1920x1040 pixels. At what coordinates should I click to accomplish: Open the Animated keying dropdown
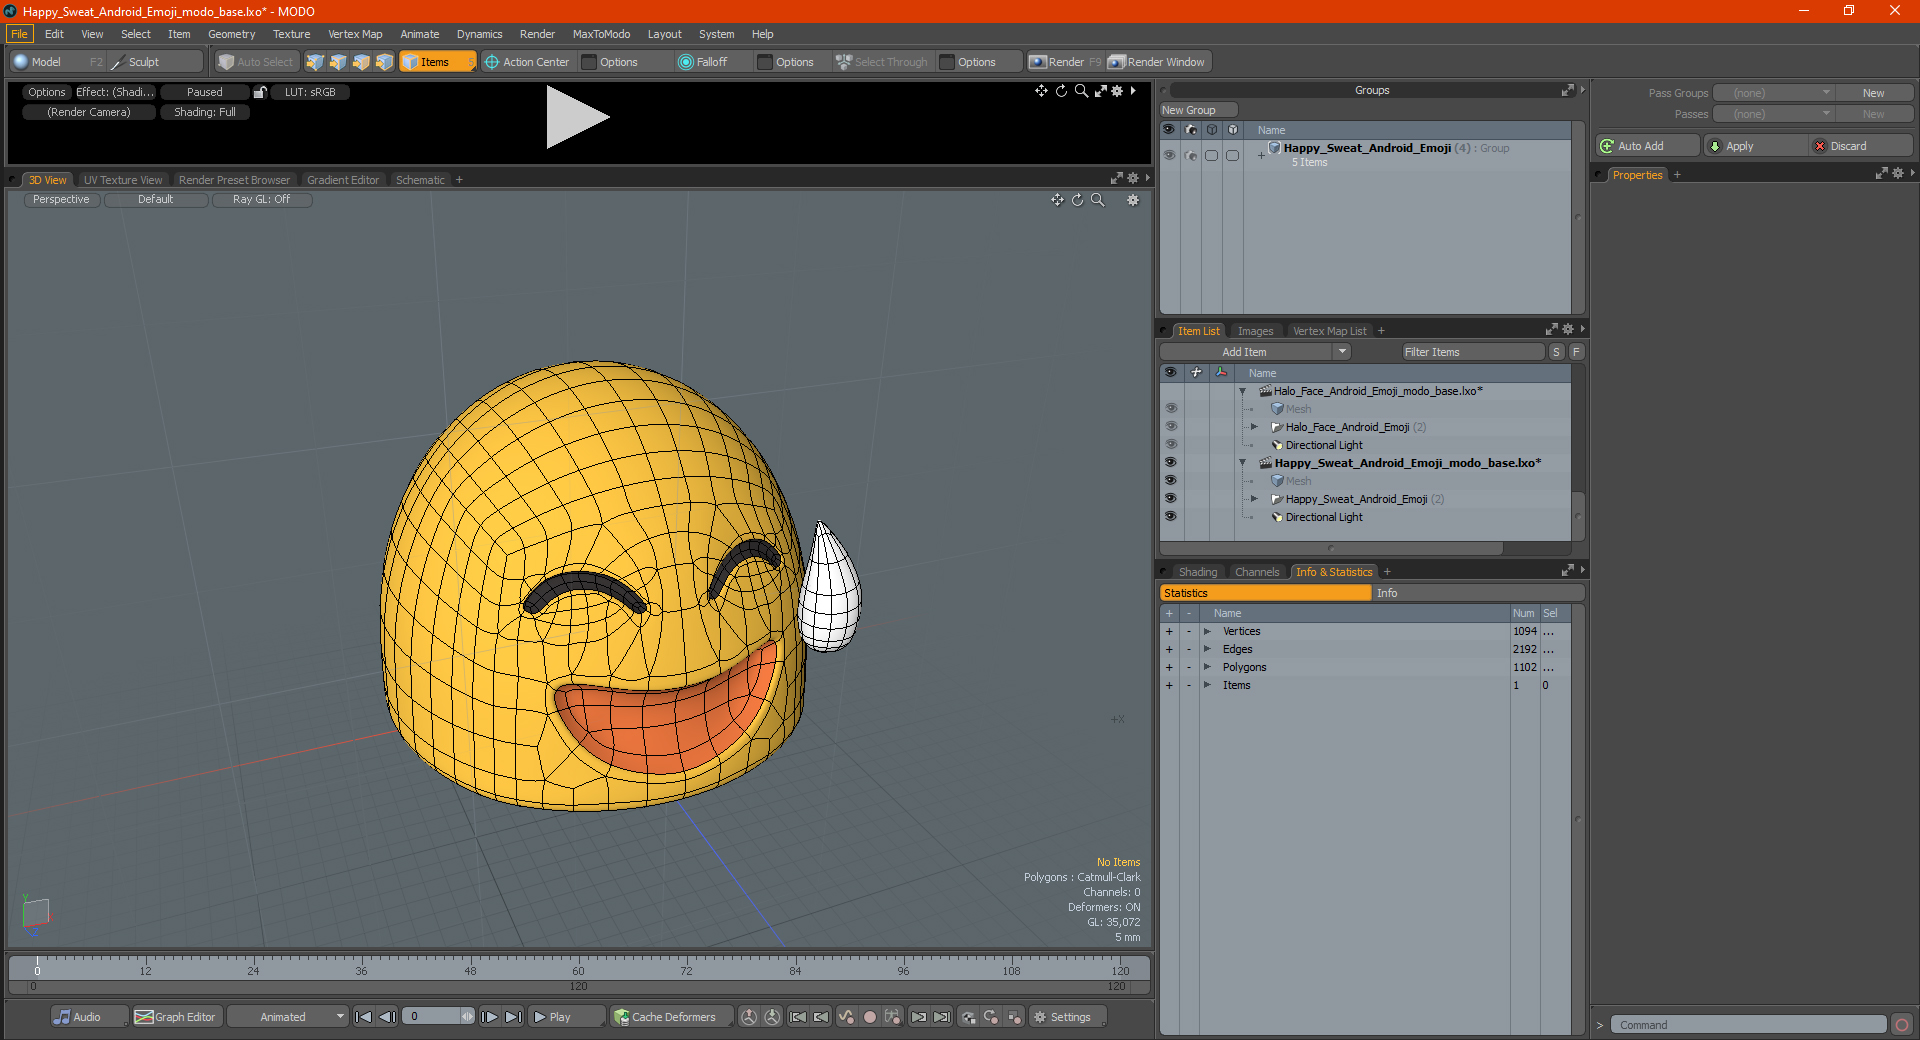(x=289, y=1017)
